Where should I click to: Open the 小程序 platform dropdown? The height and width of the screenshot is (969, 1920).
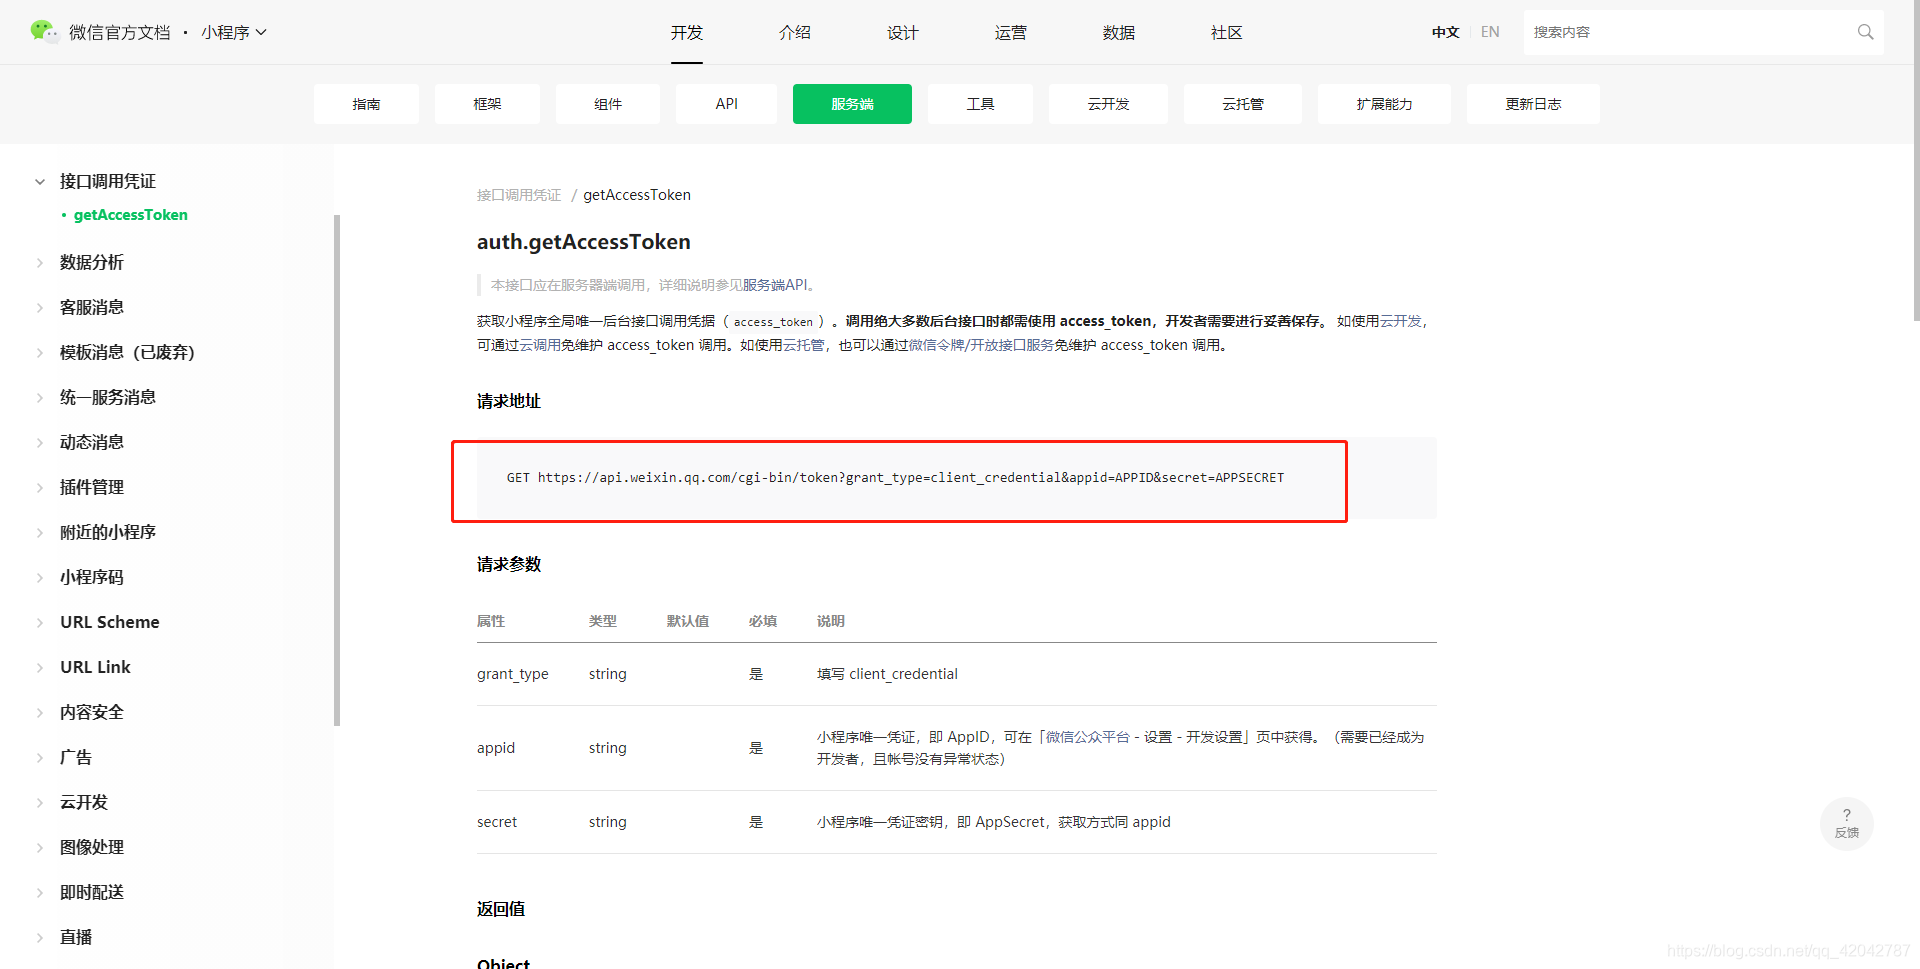click(234, 33)
